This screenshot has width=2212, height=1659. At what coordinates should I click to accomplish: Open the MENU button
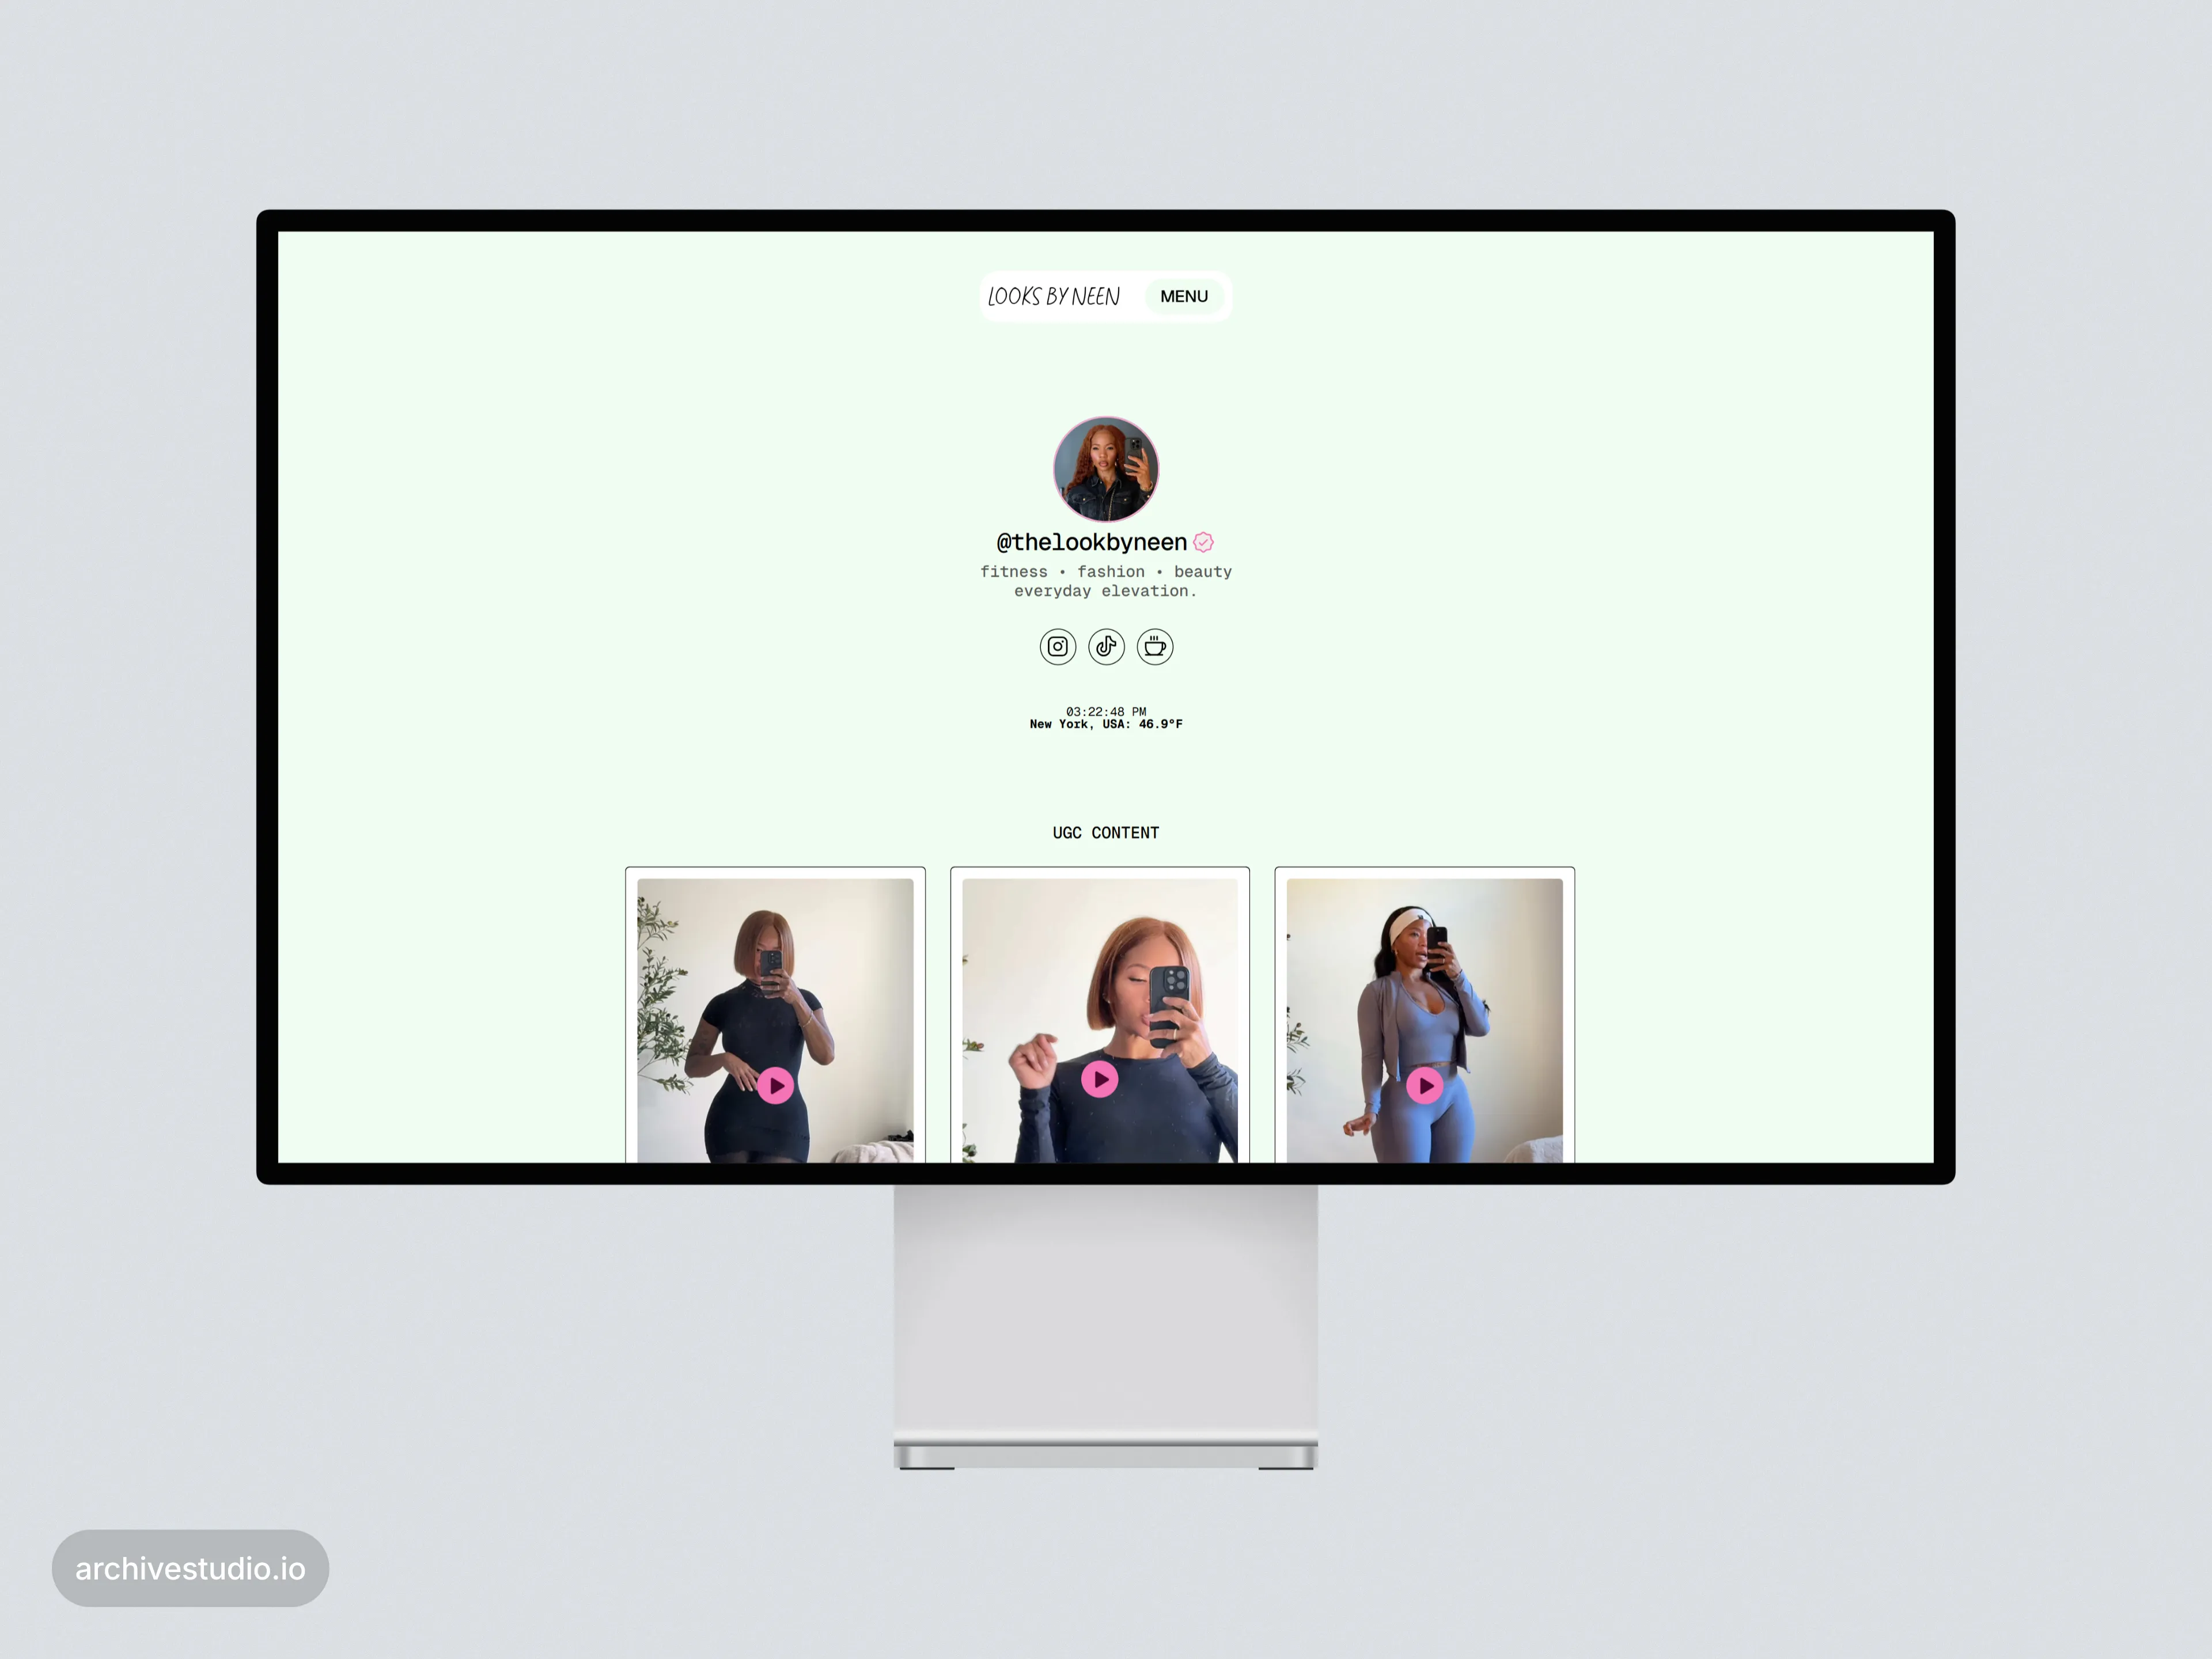pos(1184,296)
